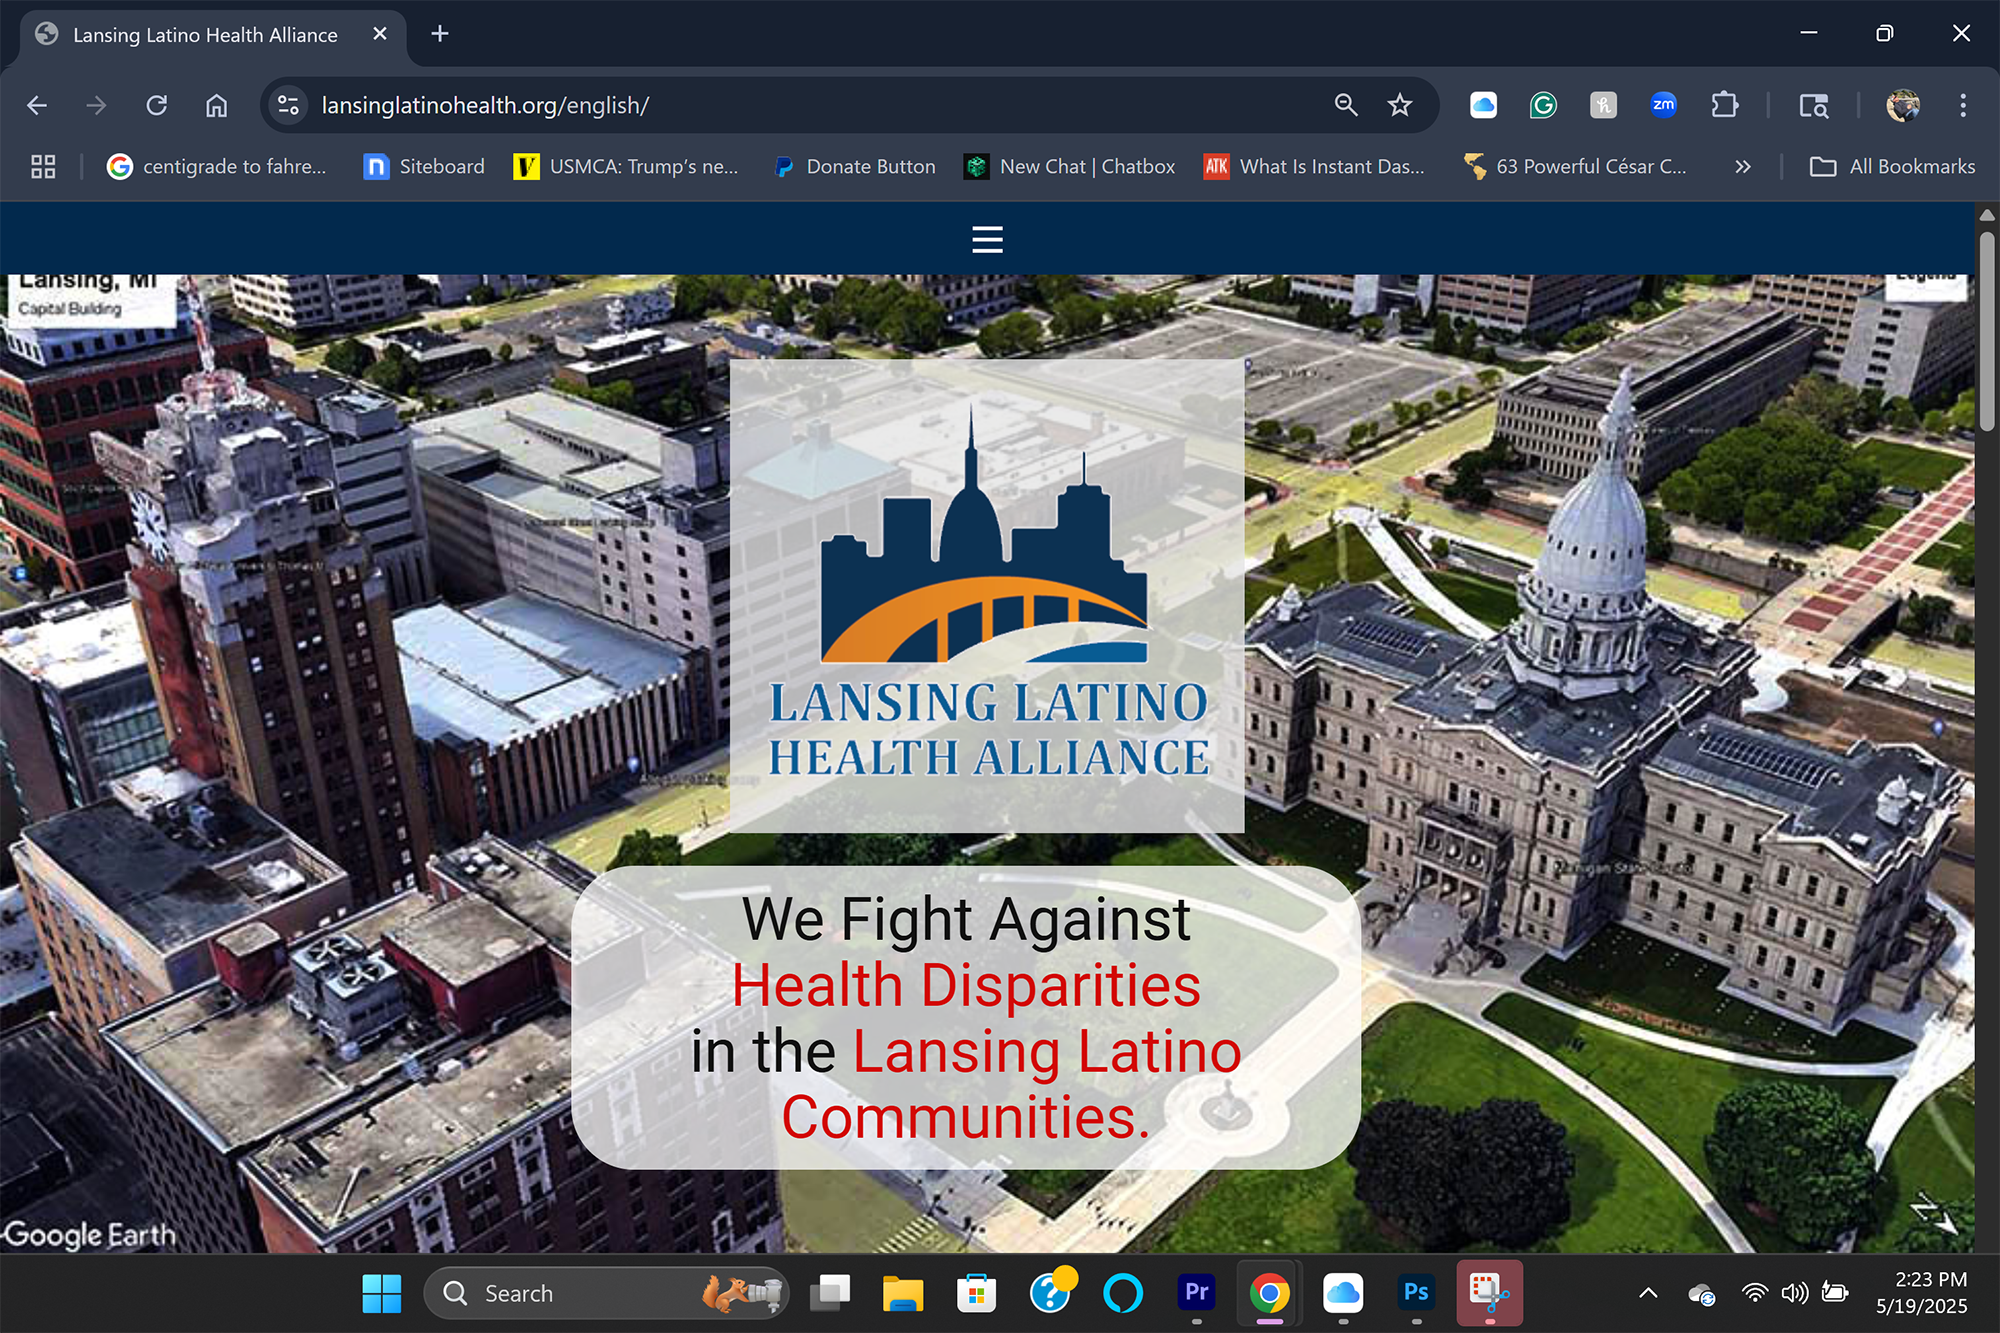The image size is (2000, 1333).
Task: Reload the current page
Action: [157, 105]
